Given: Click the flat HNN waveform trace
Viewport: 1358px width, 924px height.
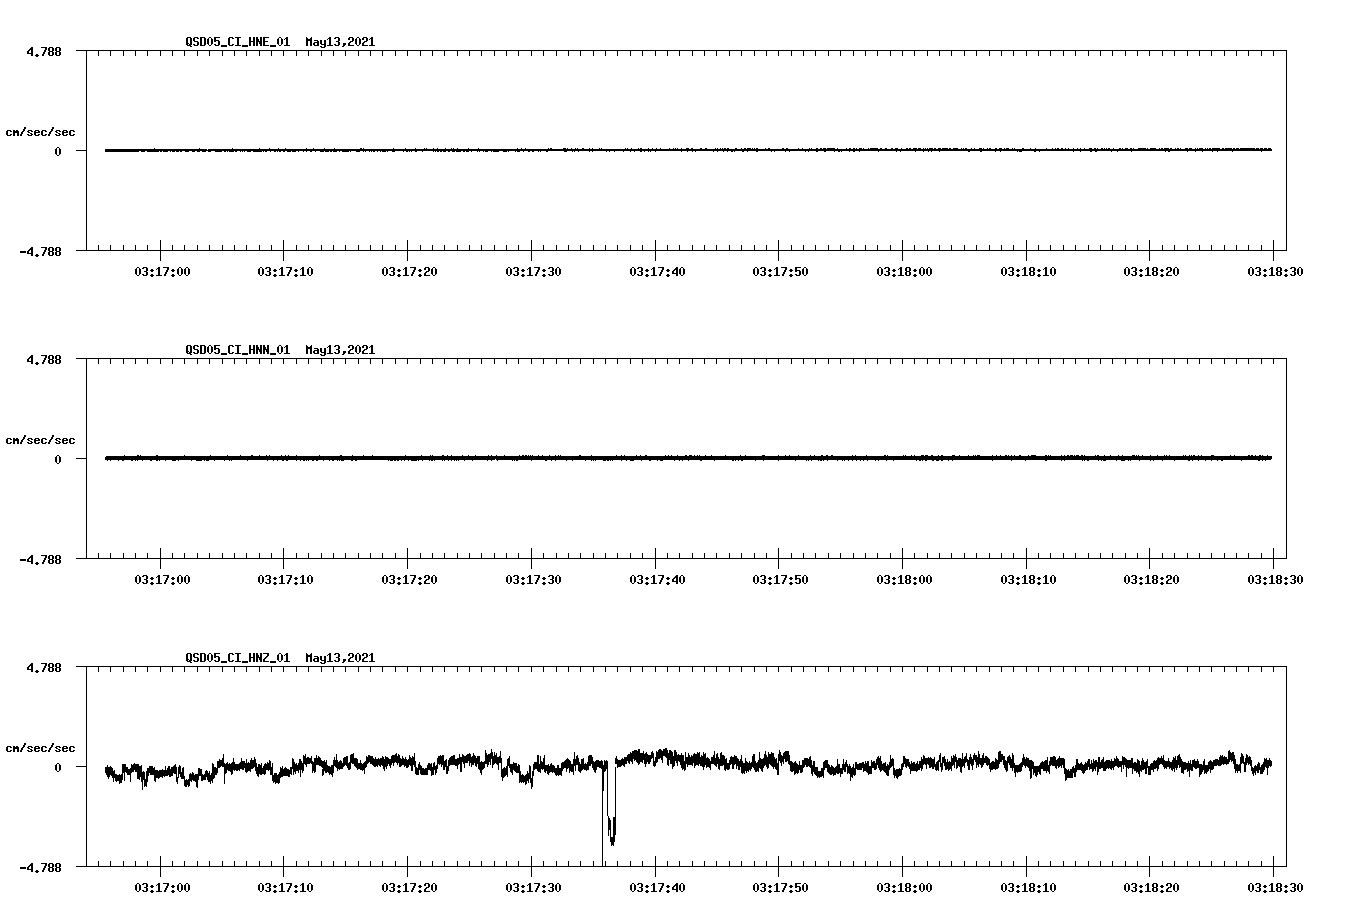Looking at the screenshot, I should 600,459.
